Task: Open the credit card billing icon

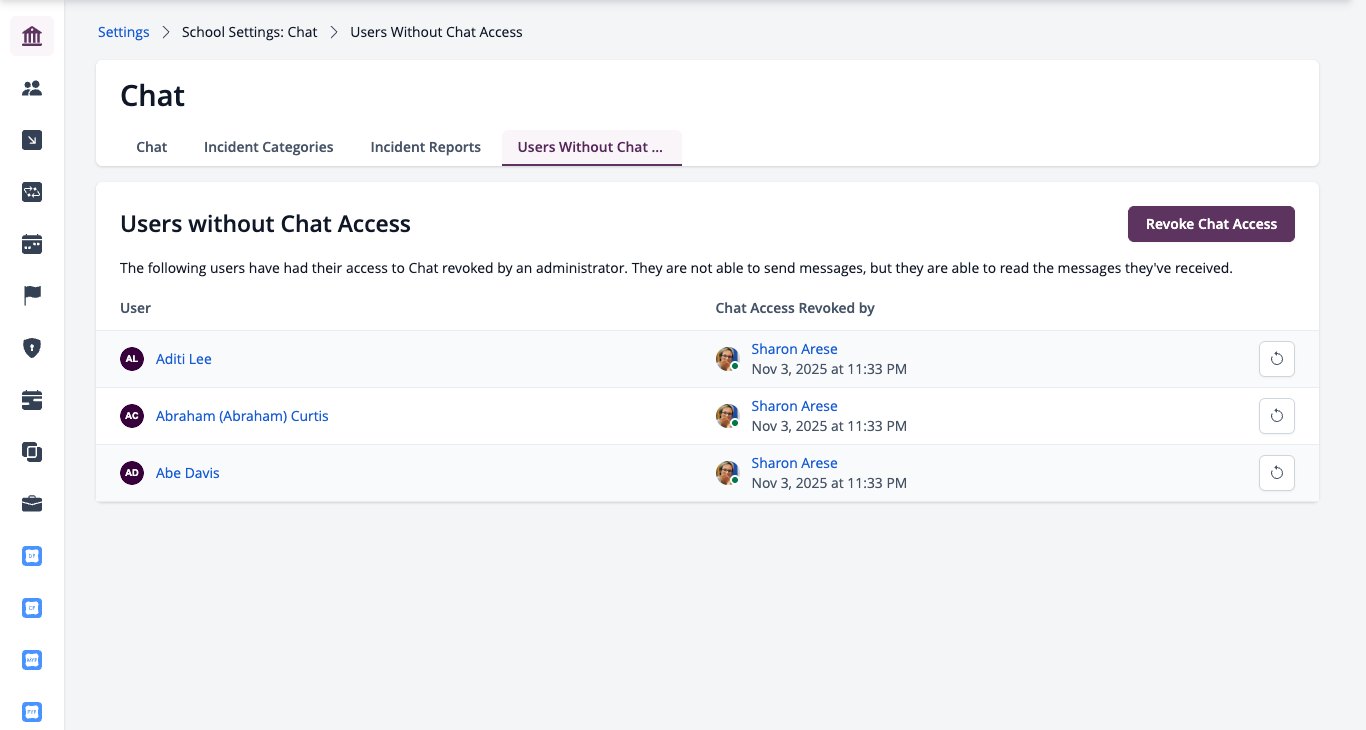Action: click(32, 400)
